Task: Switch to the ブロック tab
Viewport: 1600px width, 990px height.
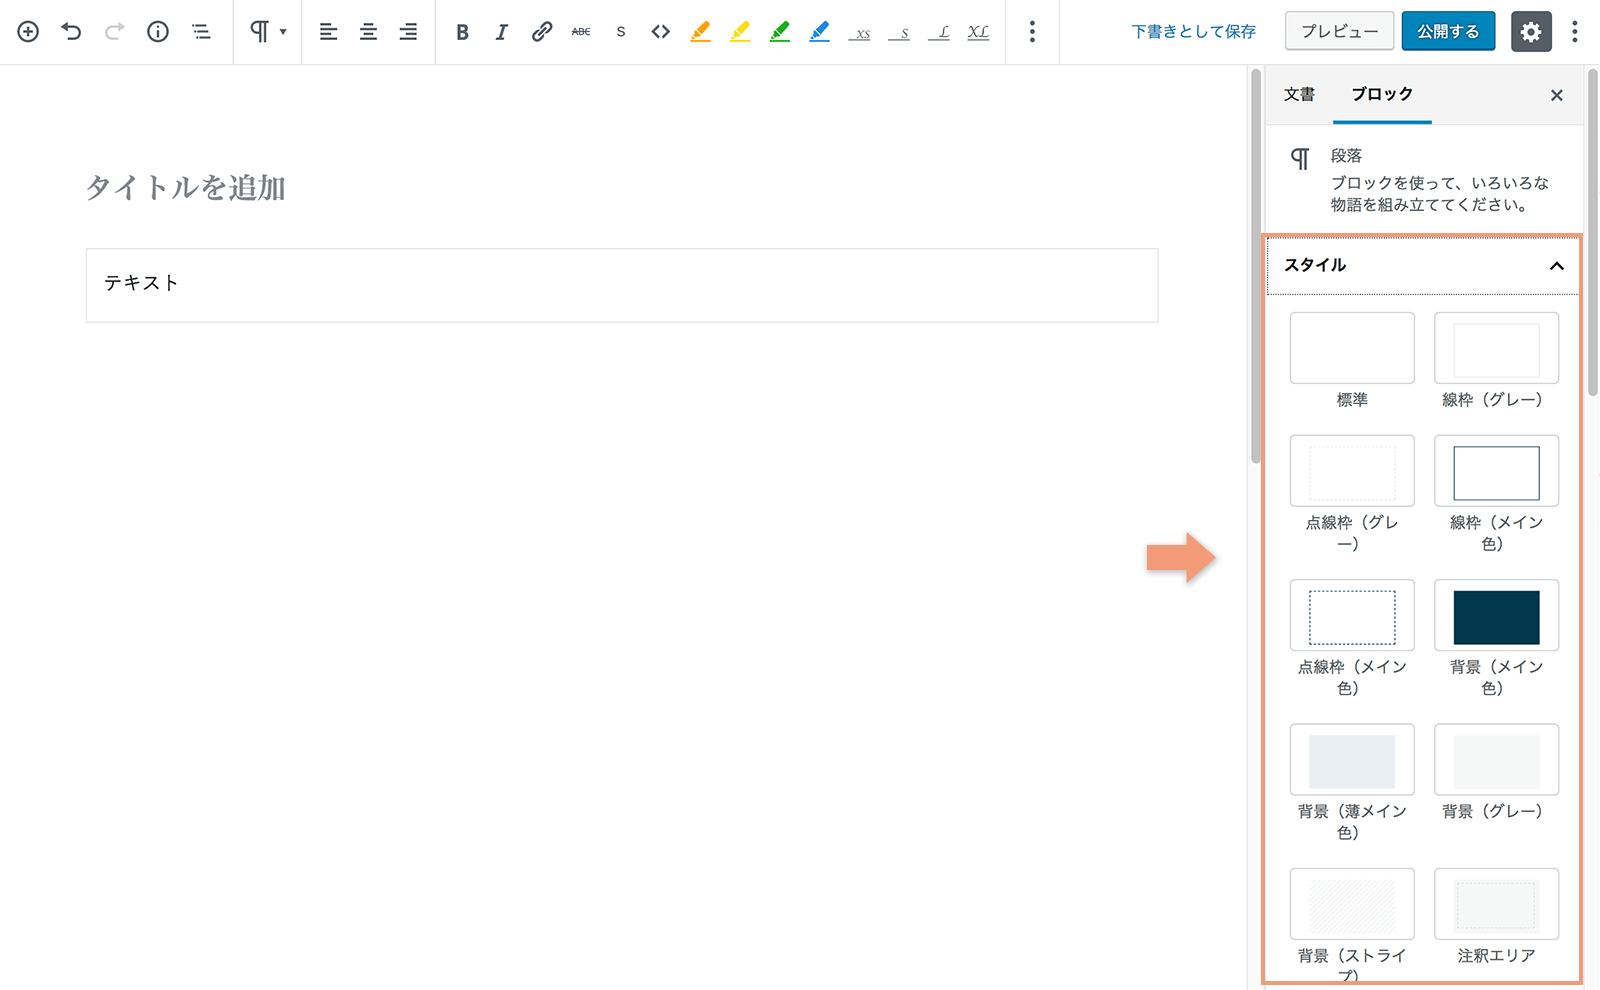Action: click(1382, 94)
